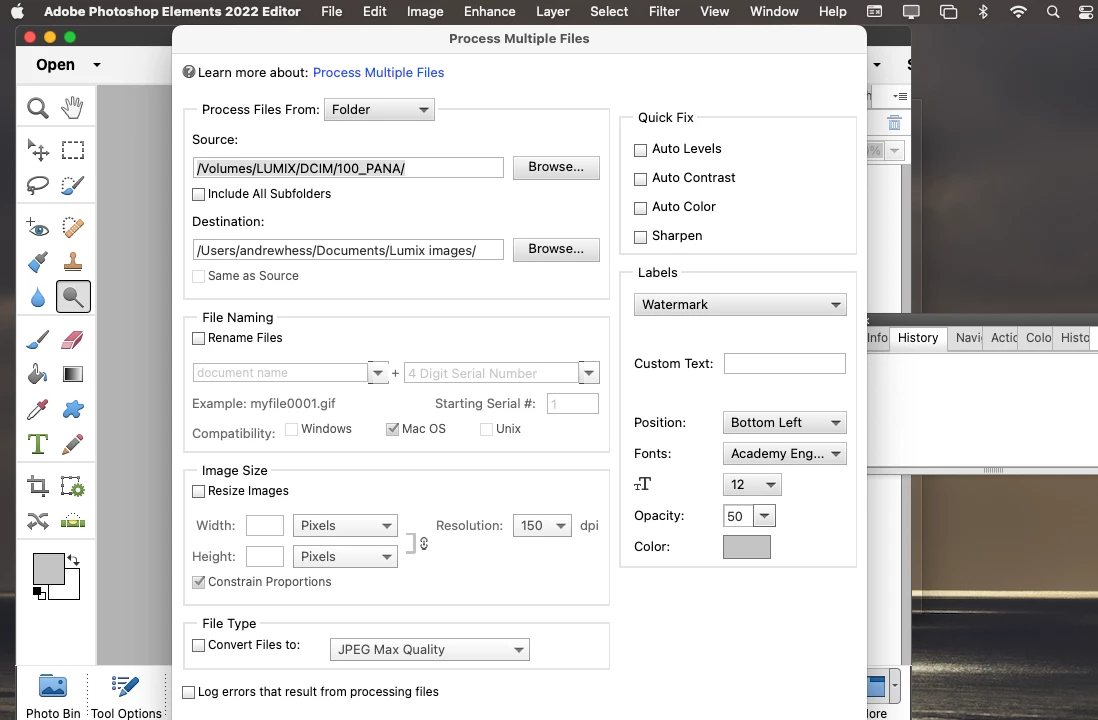Select the Paint Bucket tool
This screenshot has width=1098, height=720.
pyautogui.click(x=38, y=374)
